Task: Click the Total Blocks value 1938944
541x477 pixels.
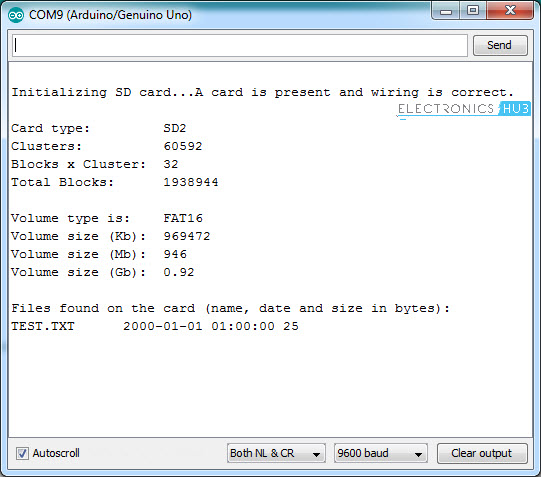Action: click(x=191, y=182)
